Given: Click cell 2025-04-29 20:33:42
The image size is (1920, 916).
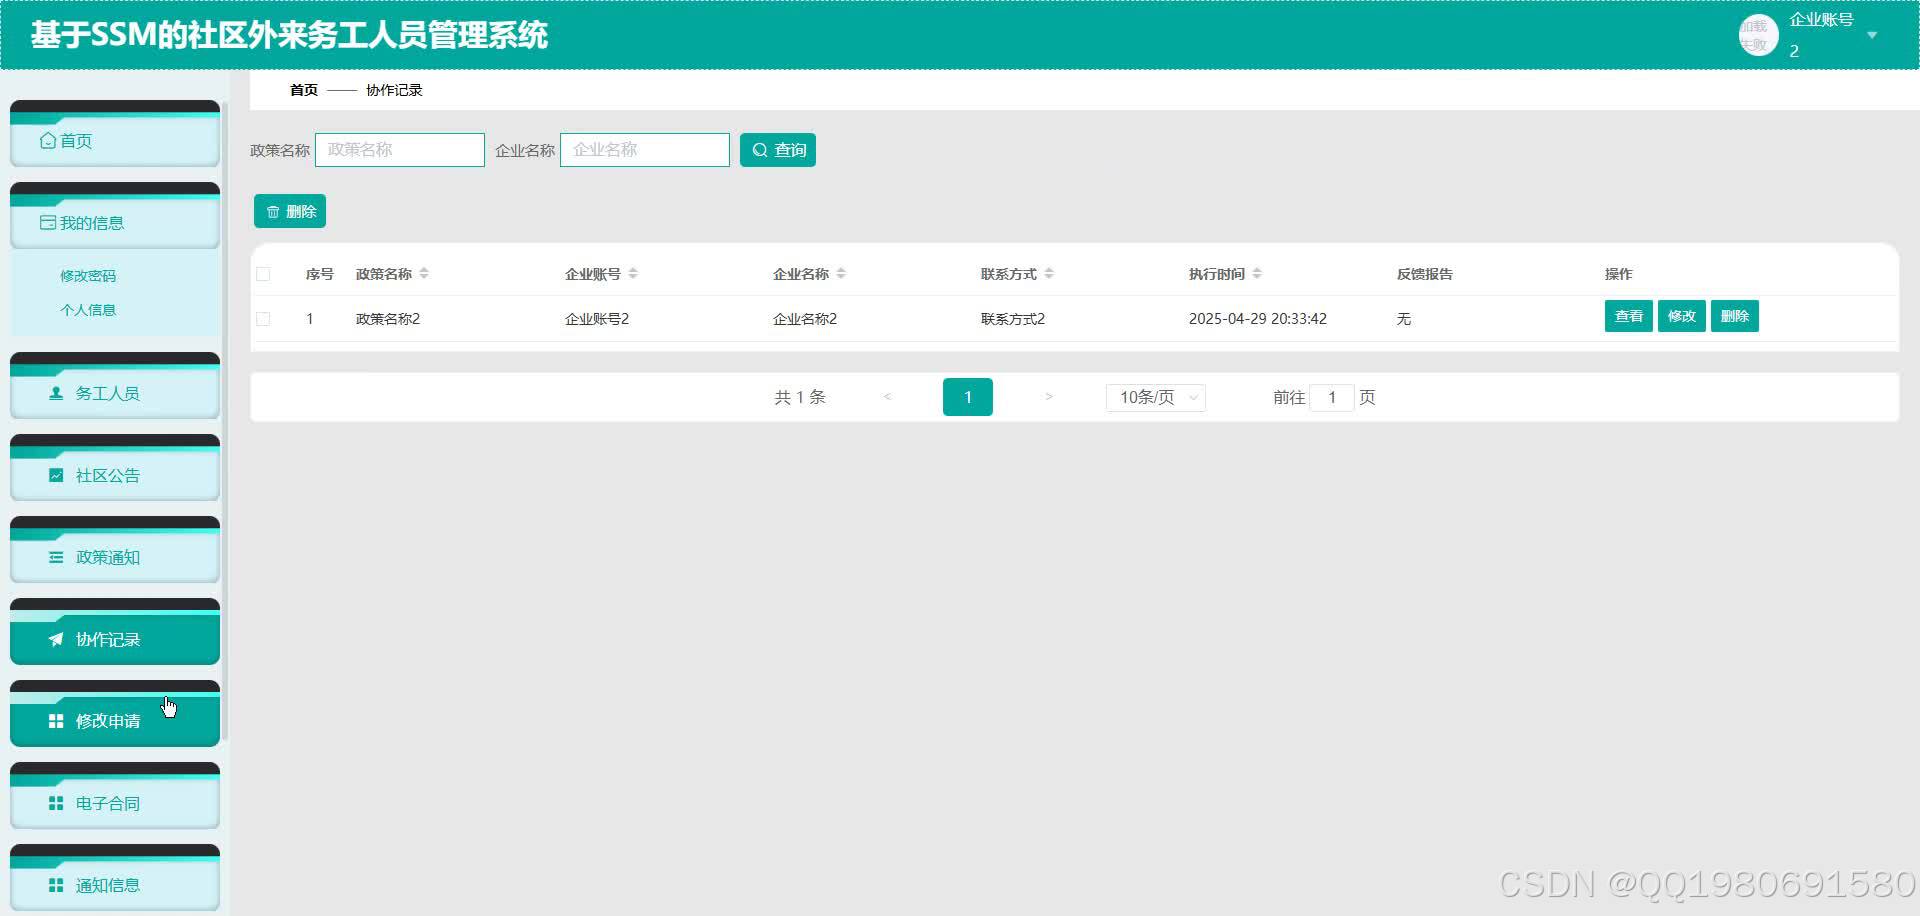Looking at the screenshot, I should [x=1258, y=319].
